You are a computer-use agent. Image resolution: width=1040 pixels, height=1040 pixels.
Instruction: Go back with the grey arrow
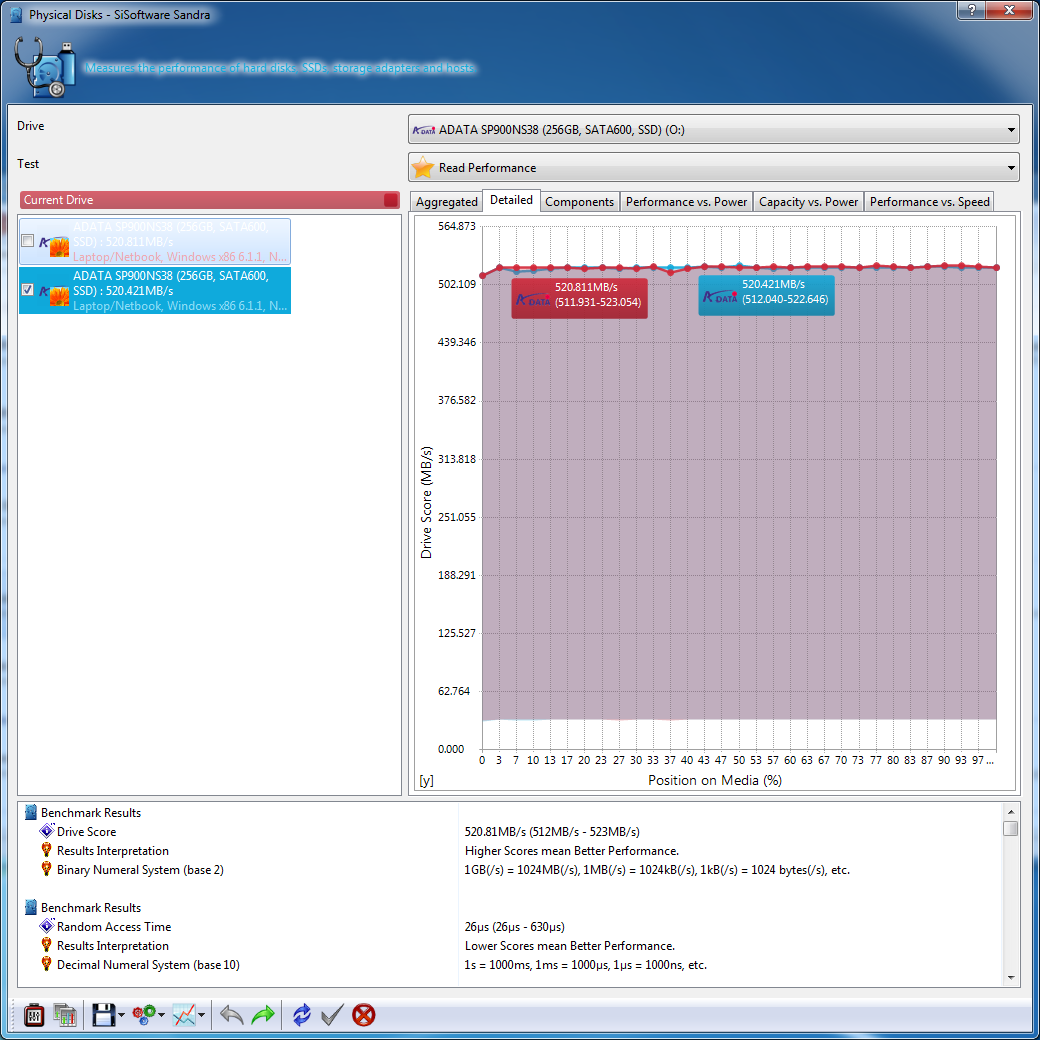(x=231, y=1015)
